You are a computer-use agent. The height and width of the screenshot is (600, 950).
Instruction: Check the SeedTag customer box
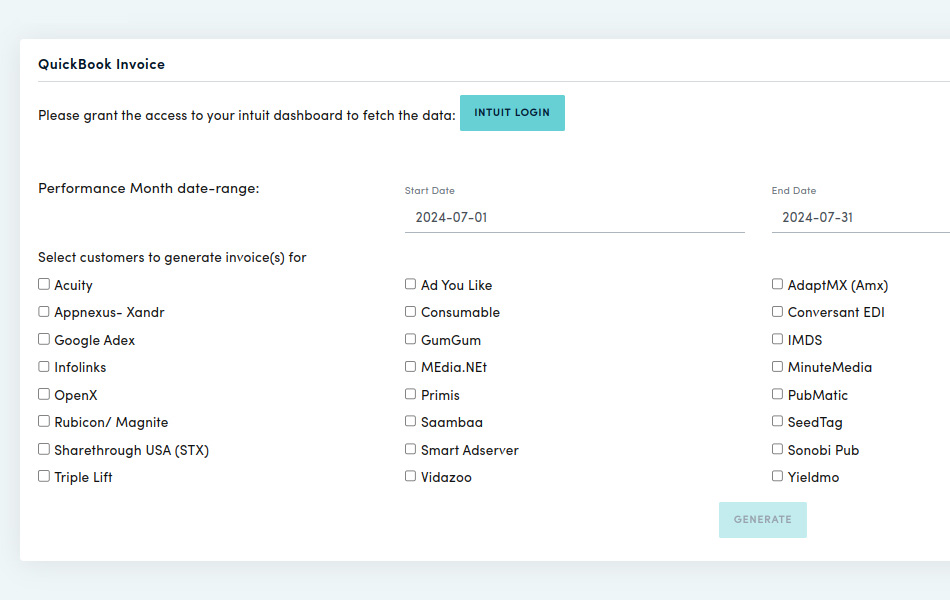tap(777, 421)
